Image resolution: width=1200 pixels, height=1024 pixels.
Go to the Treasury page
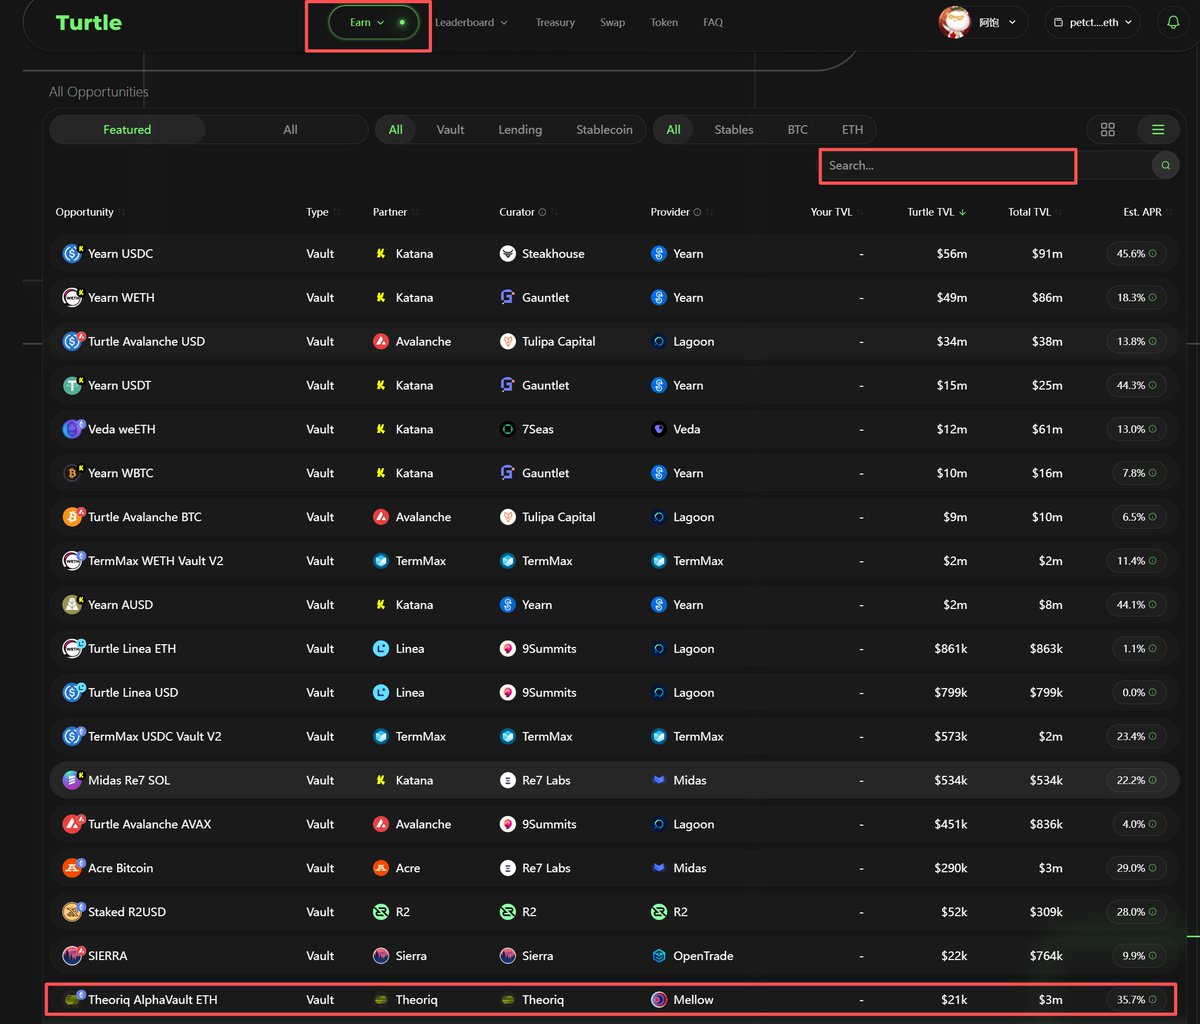[x=555, y=23]
